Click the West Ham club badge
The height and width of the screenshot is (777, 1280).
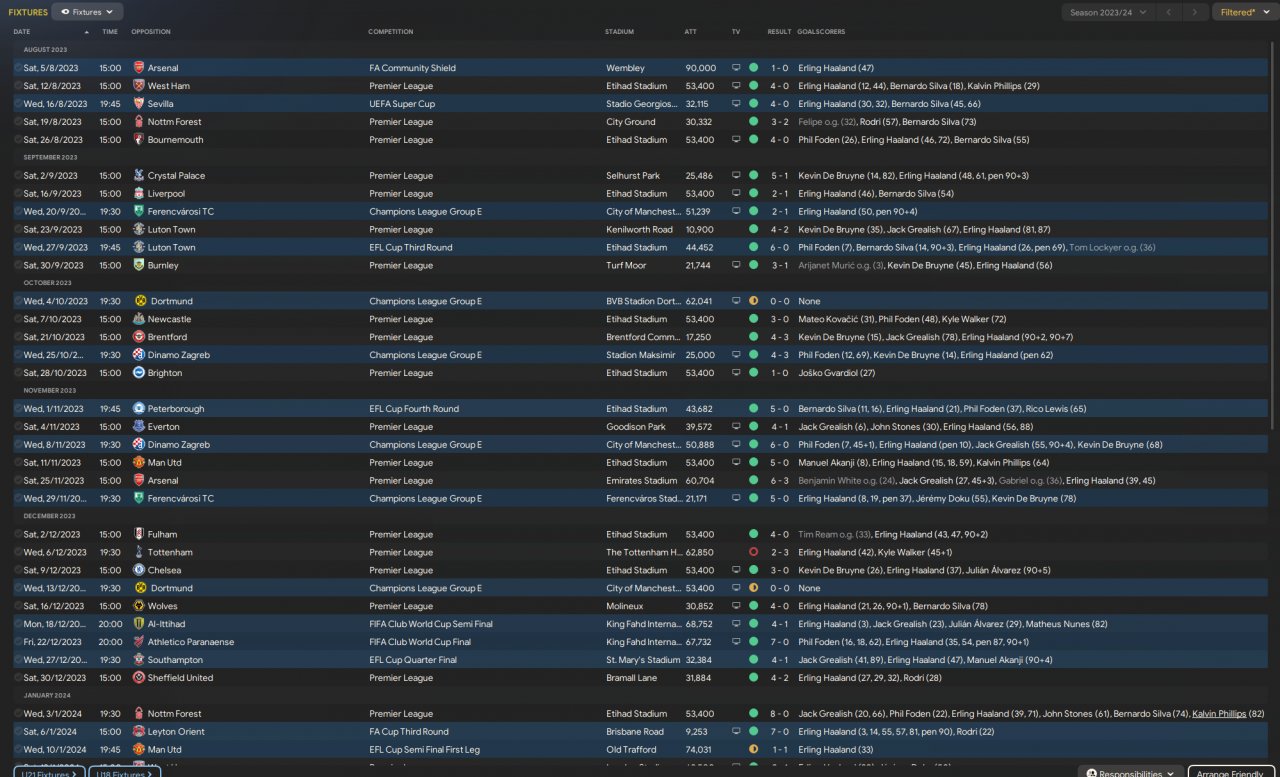[x=139, y=86]
